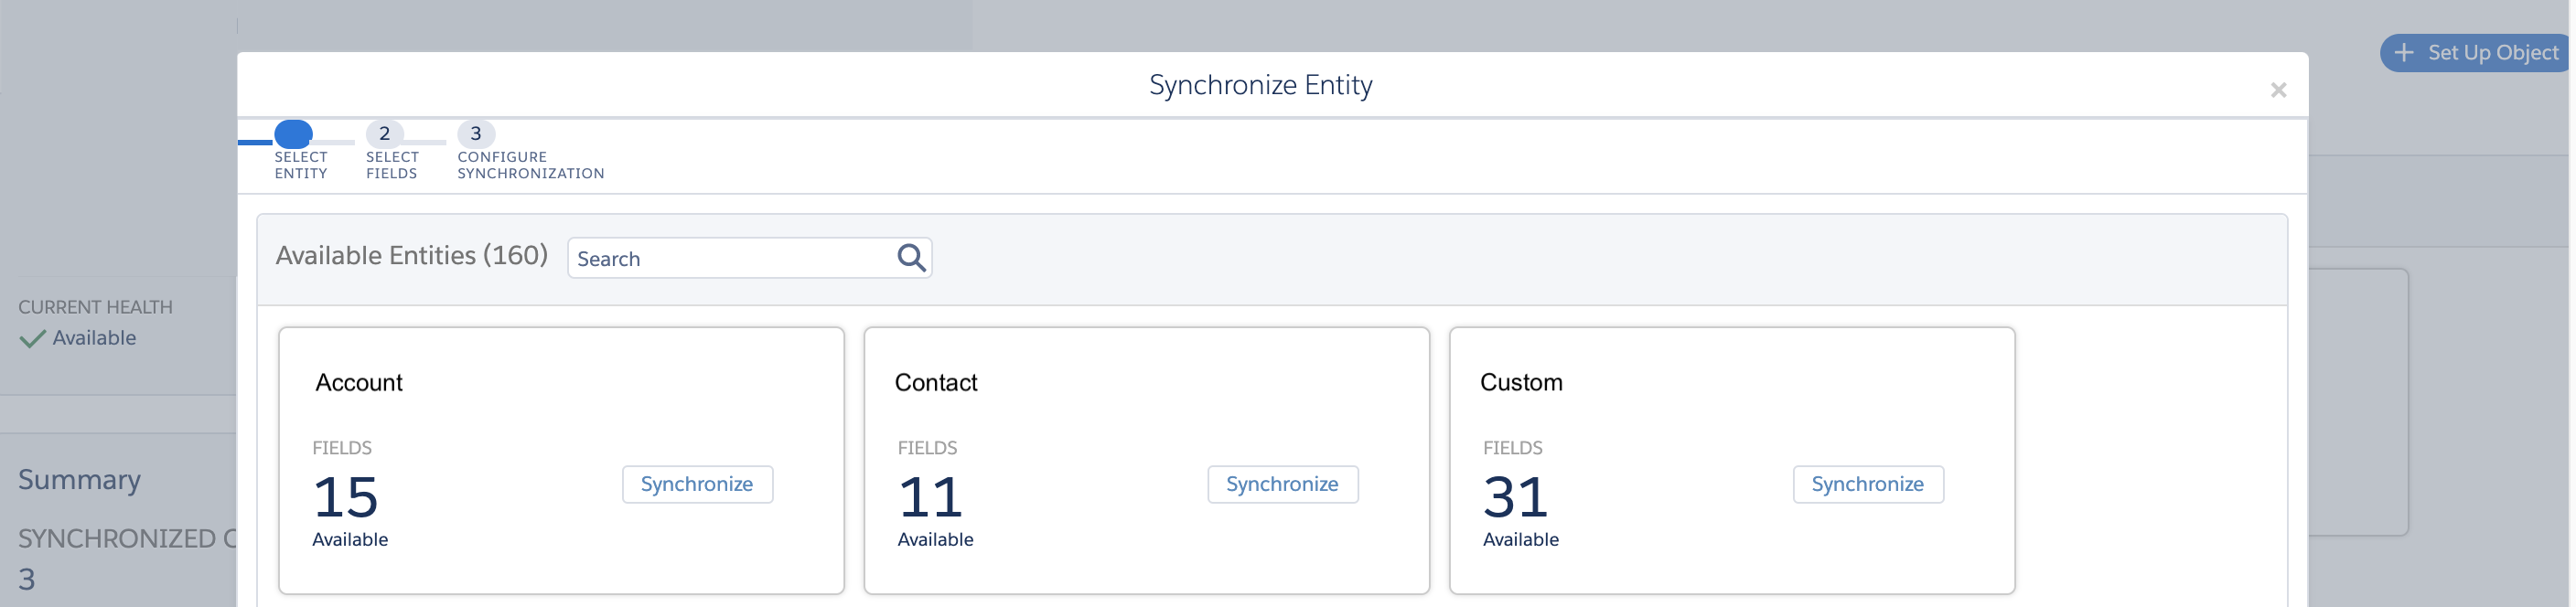Go to step 2 Select Fields
The image size is (2576, 607).
coord(385,134)
